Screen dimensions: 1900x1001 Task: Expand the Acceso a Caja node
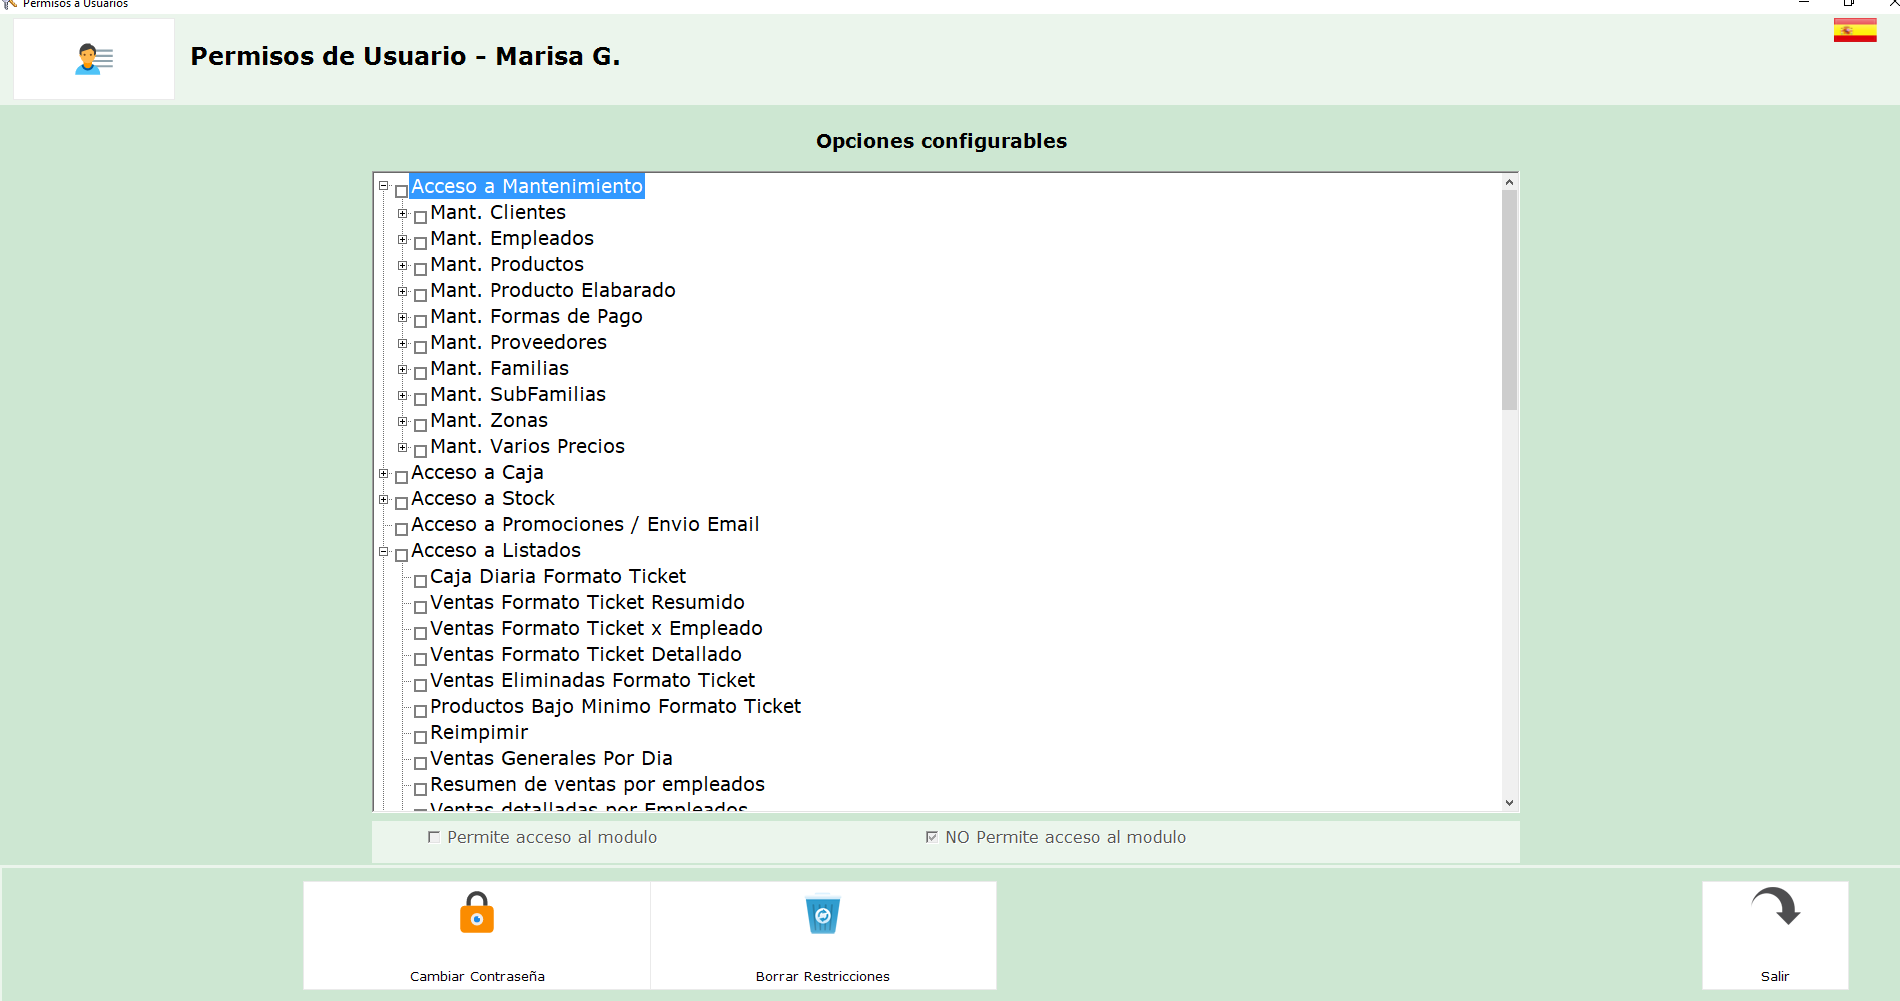tap(383, 473)
